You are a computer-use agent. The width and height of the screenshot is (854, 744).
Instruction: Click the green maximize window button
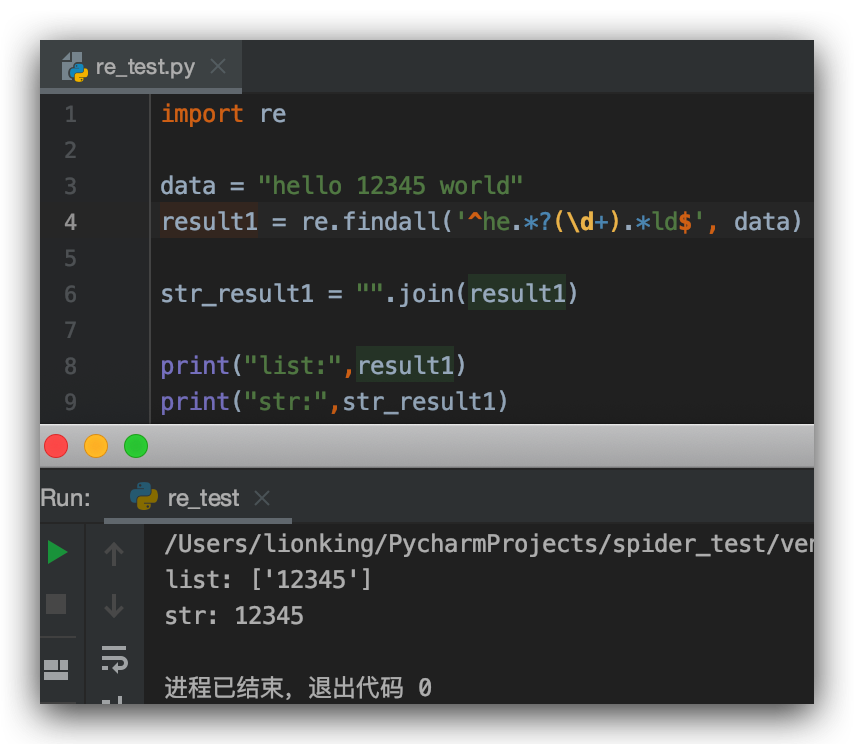pos(136,446)
